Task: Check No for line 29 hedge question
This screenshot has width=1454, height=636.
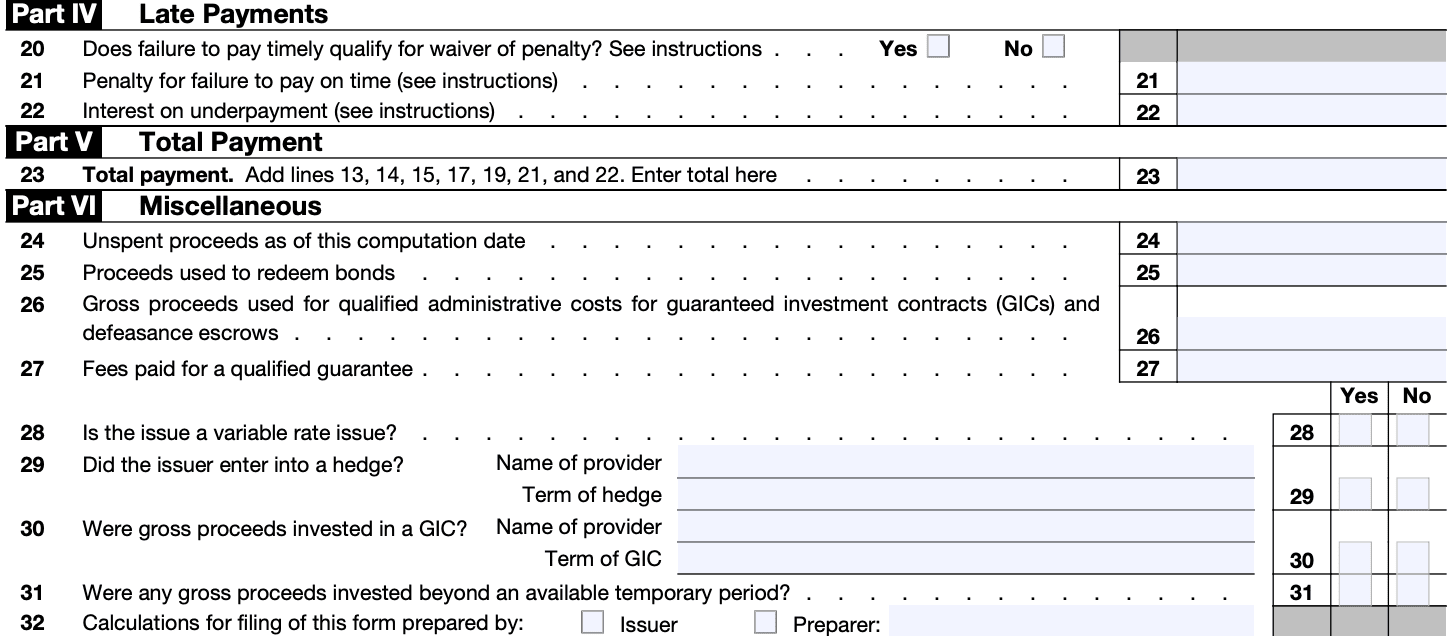Action: coord(1413,494)
